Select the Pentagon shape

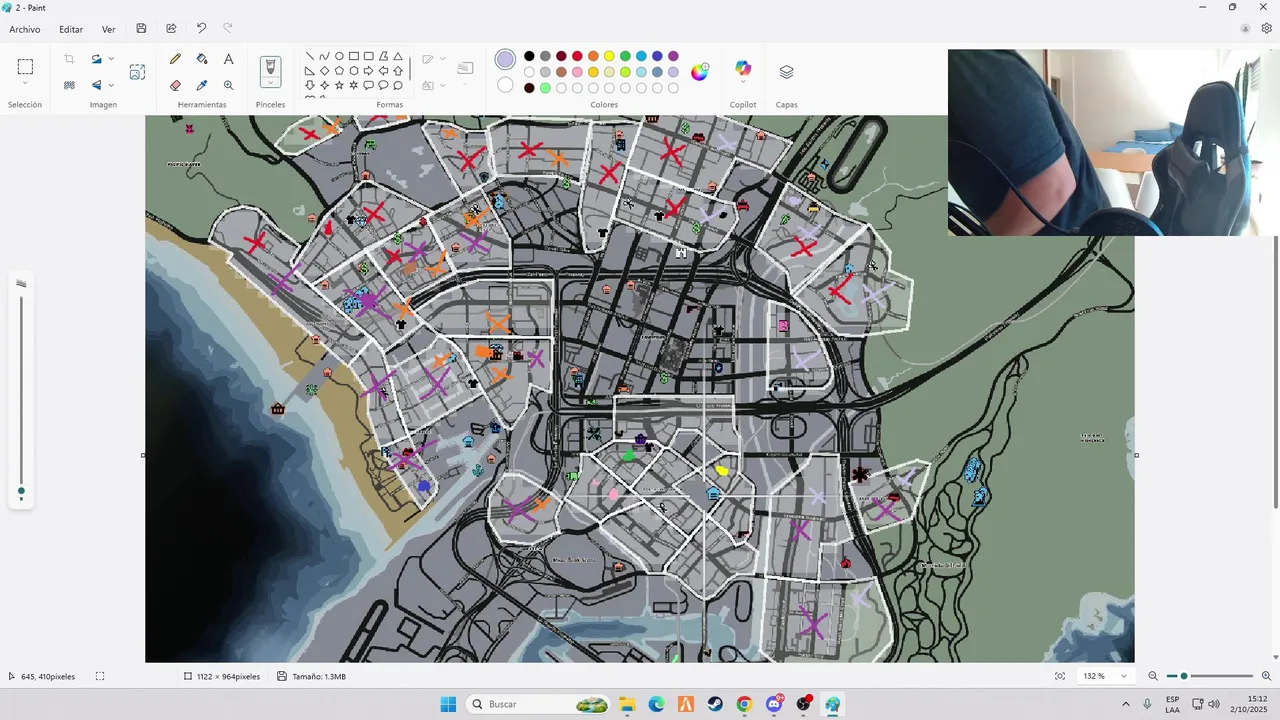point(339,71)
